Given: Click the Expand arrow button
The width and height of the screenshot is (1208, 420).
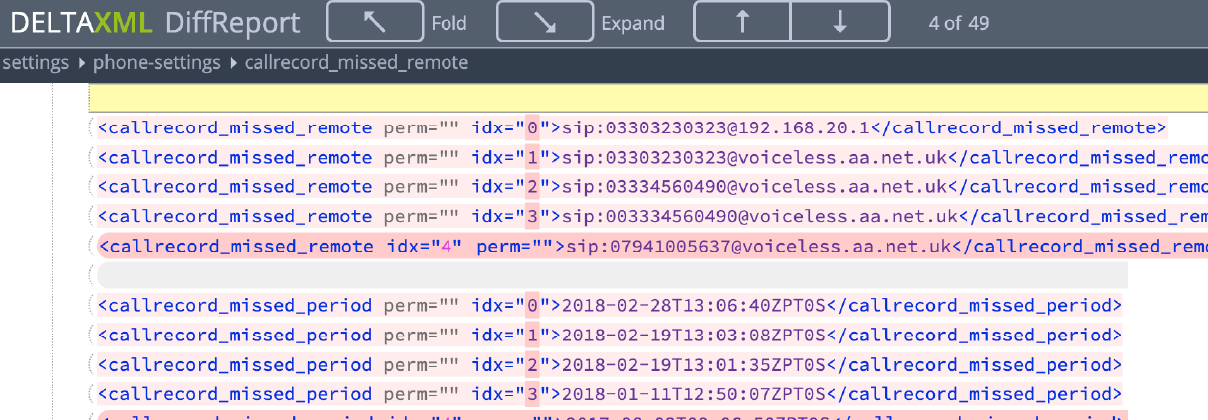Looking at the screenshot, I should (x=545, y=22).
